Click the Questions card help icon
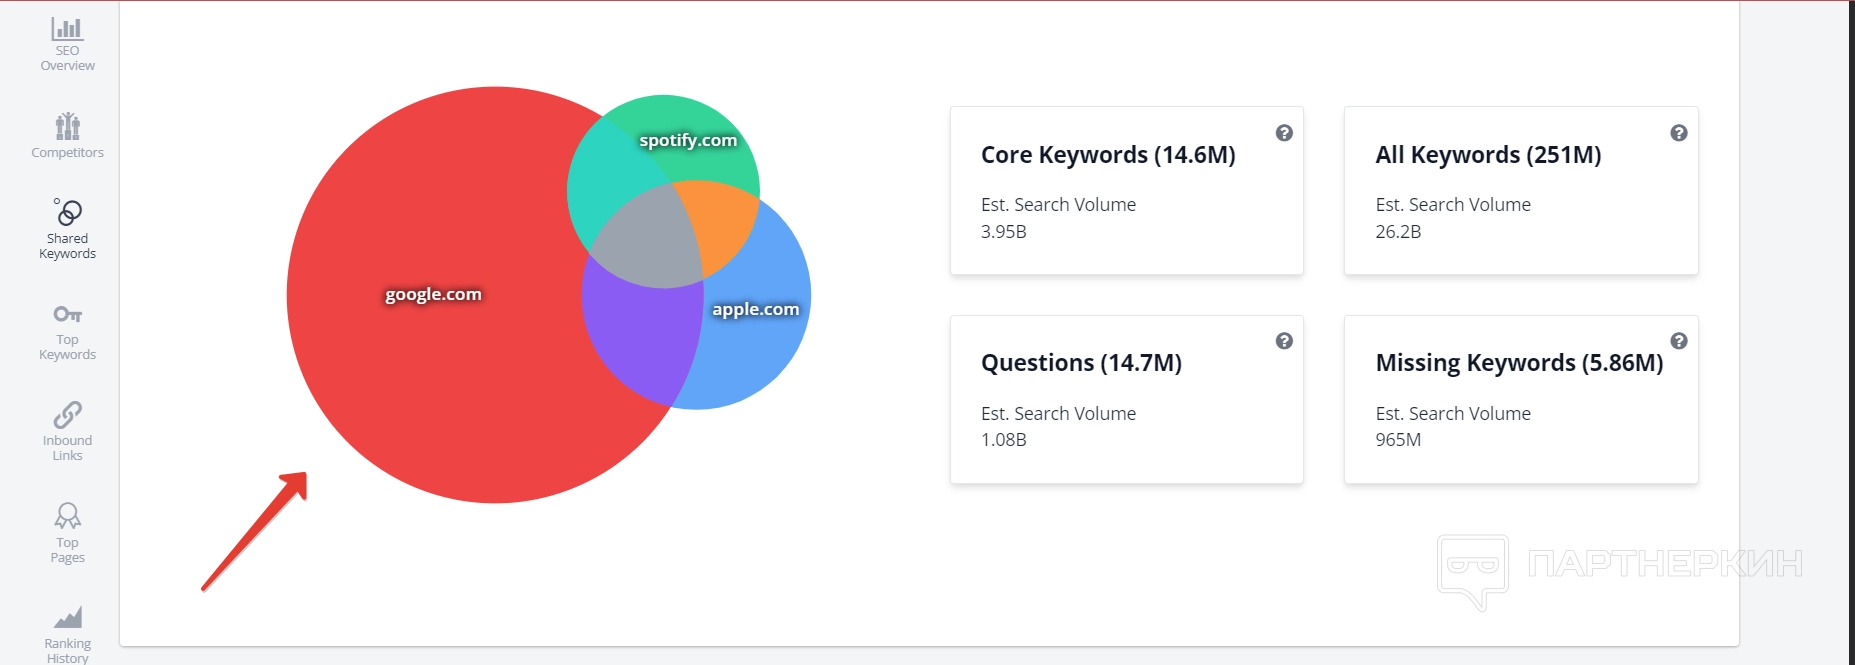Image resolution: width=1855 pixels, height=665 pixels. pyautogui.click(x=1284, y=341)
